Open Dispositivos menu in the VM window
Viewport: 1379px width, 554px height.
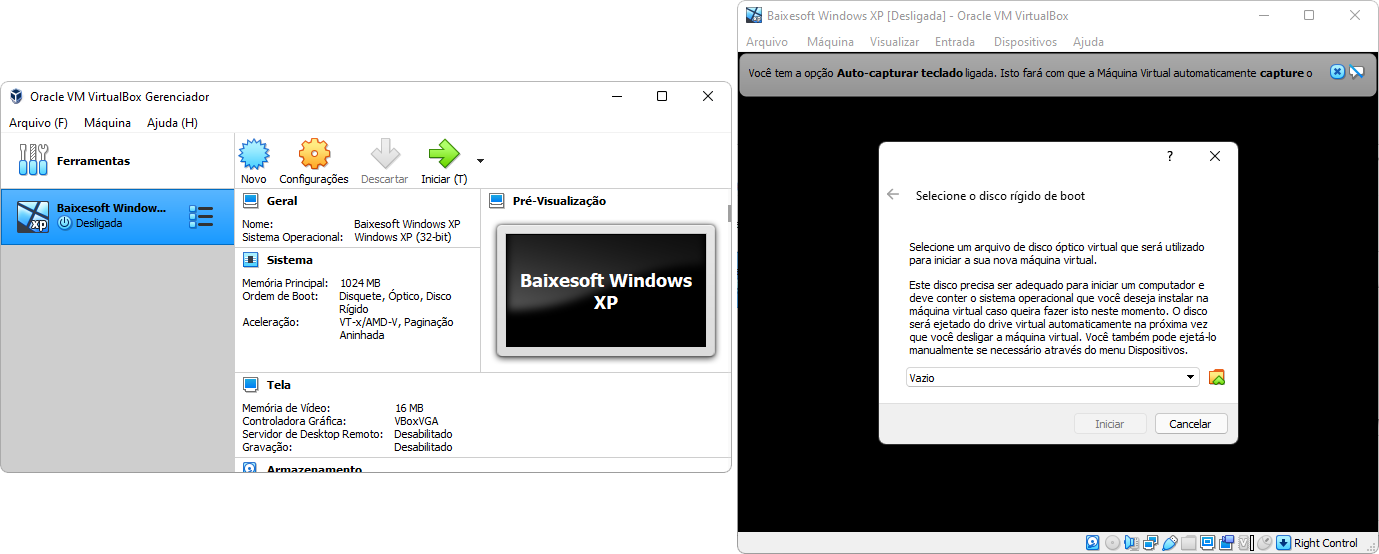1025,42
